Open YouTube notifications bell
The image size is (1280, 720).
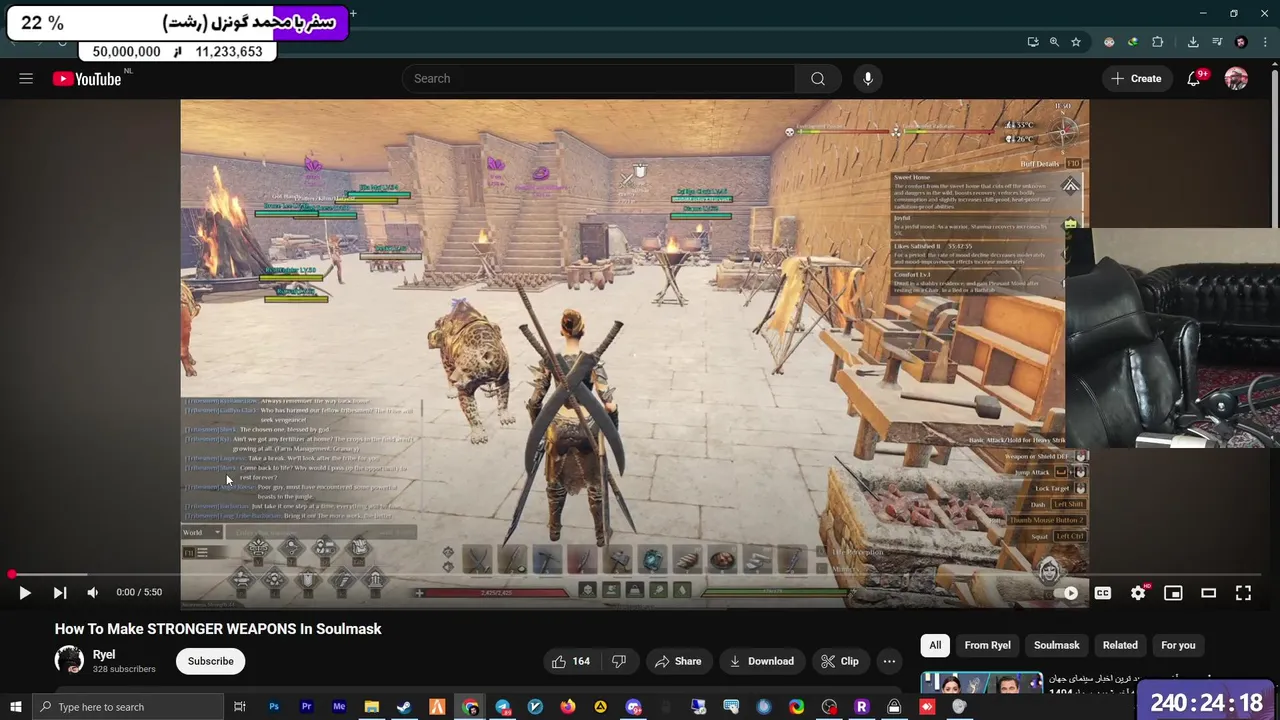pos(1193,79)
